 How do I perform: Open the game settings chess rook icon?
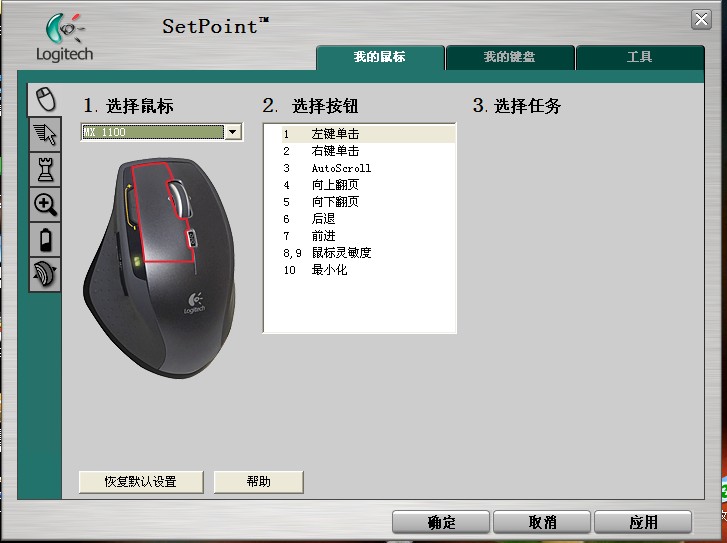click(45, 169)
